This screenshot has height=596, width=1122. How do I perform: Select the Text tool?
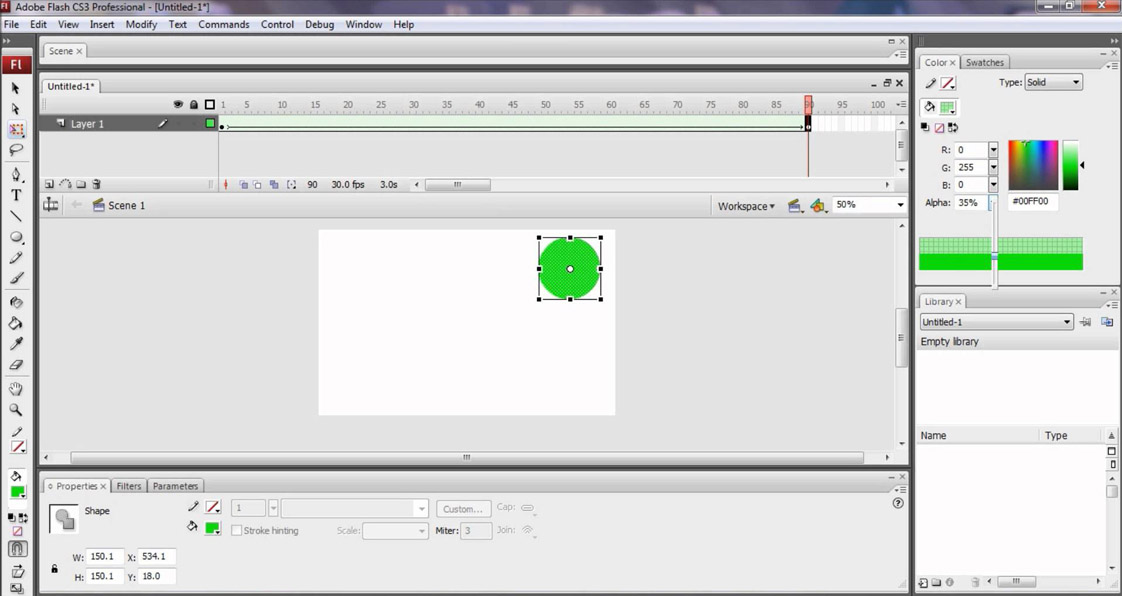tap(16, 195)
